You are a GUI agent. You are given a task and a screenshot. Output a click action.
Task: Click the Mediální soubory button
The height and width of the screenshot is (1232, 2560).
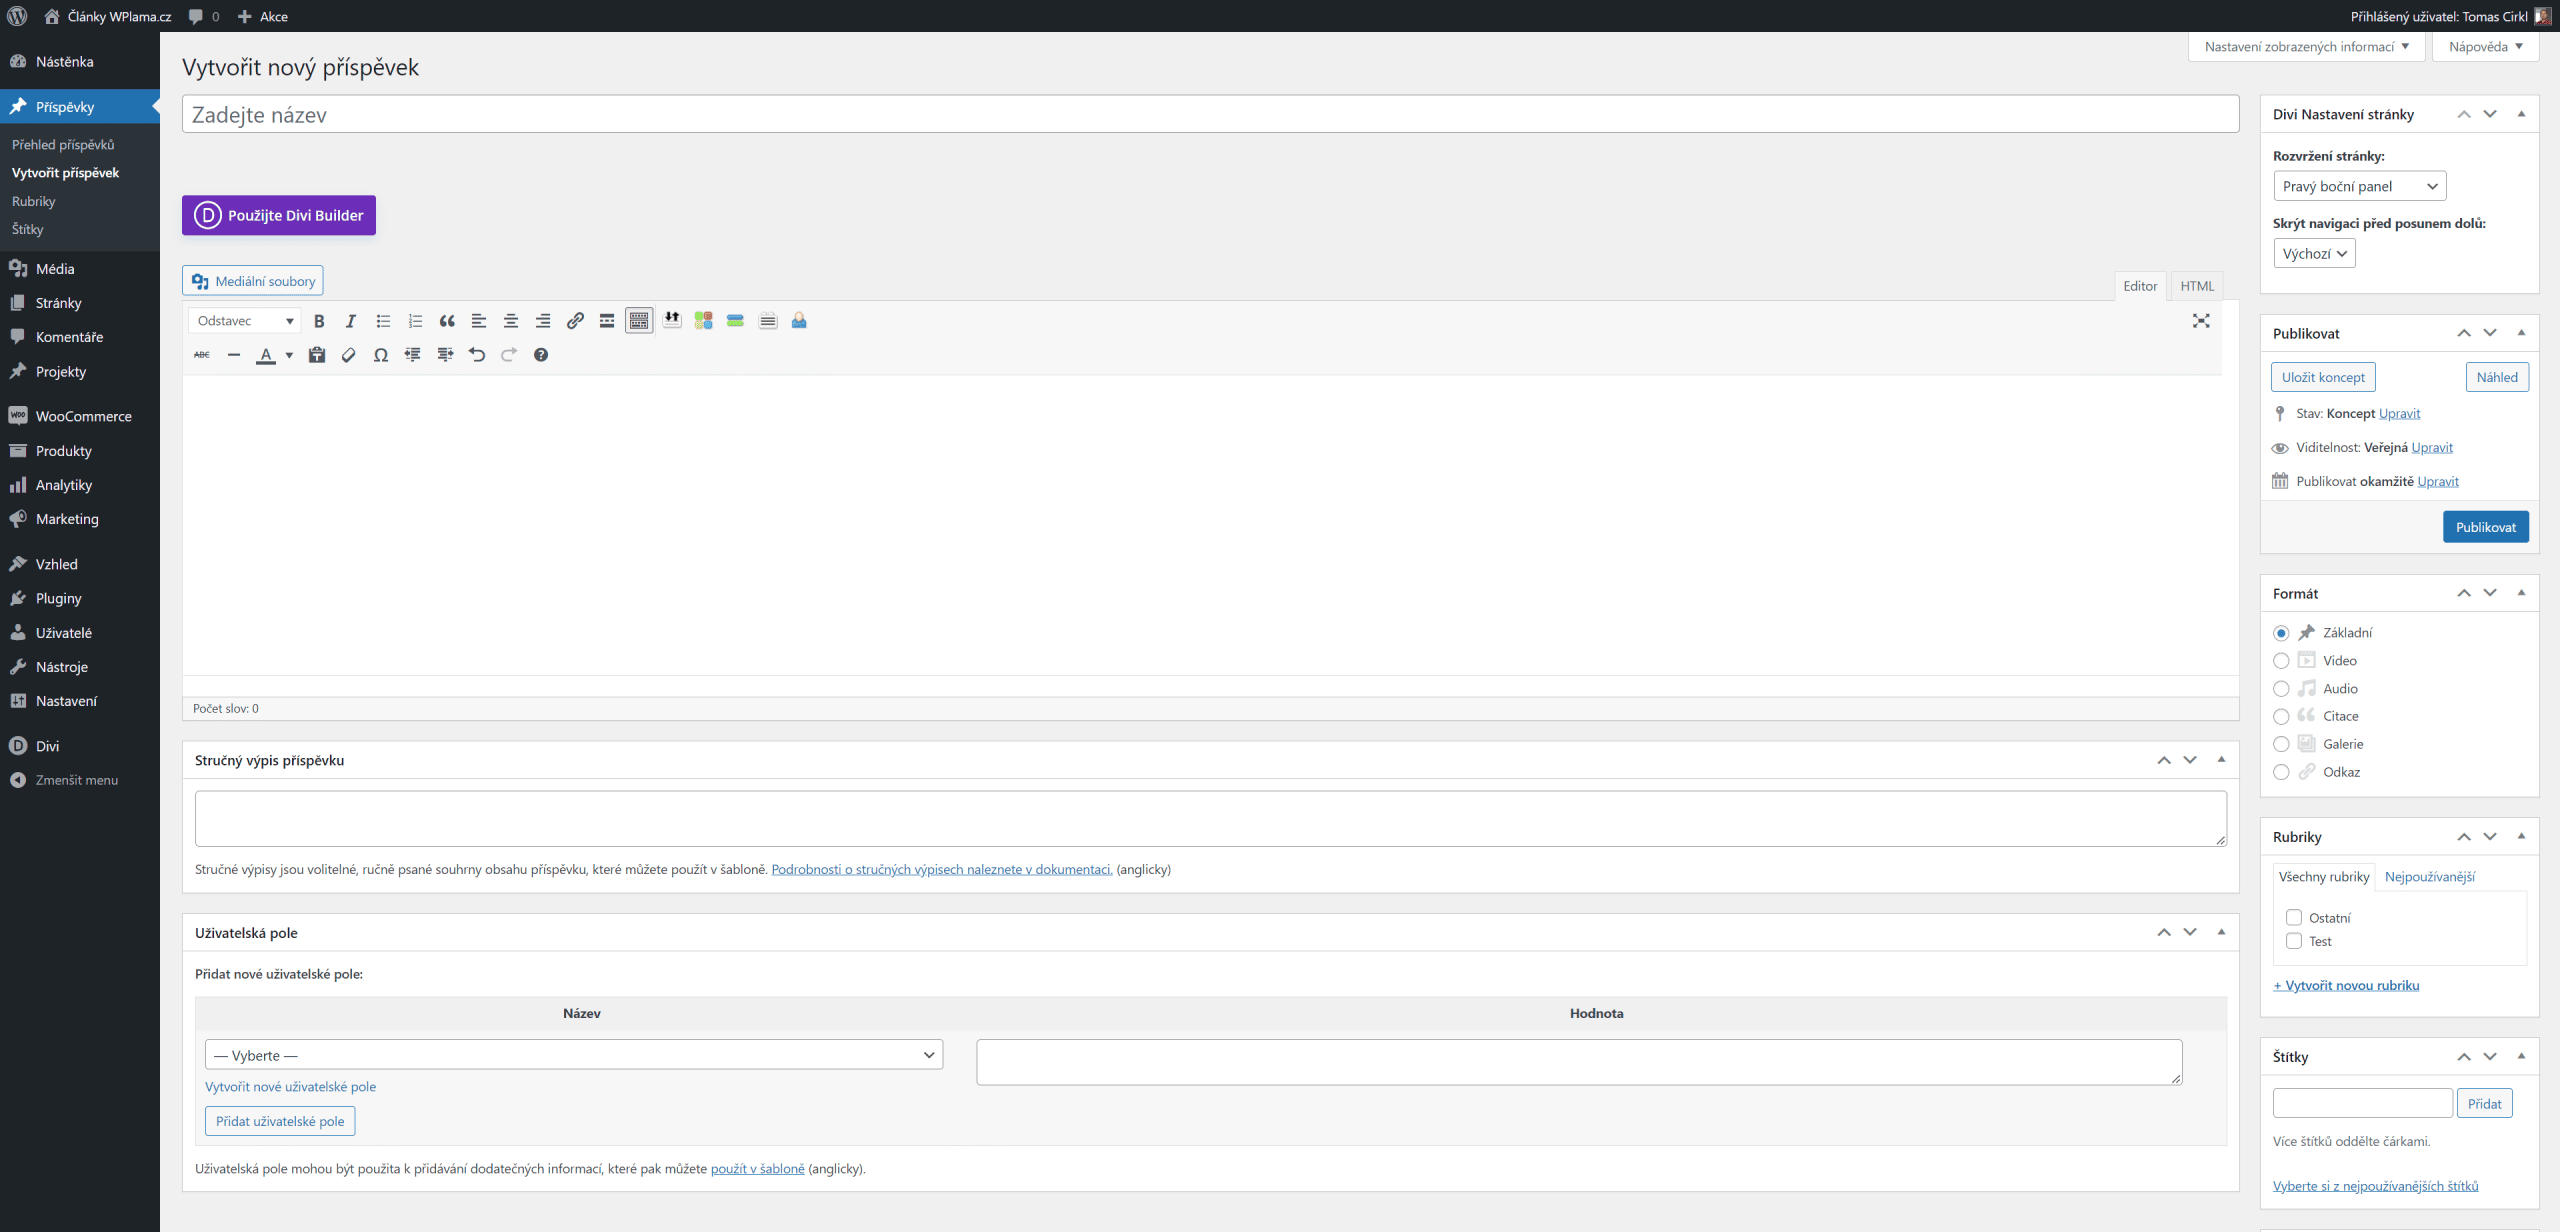pos(253,281)
